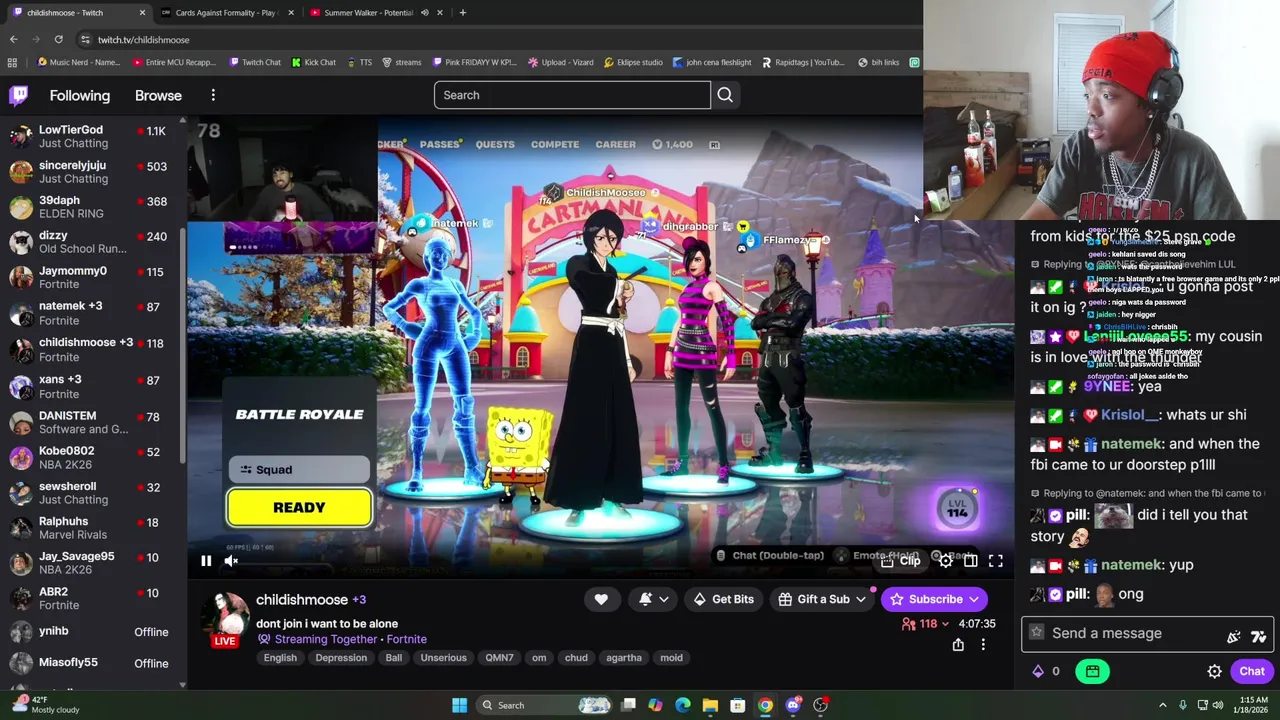The height and width of the screenshot is (720, 1280).
Task: Go to the Following tab
Action: pyautogui.click(x=80, y=96)
